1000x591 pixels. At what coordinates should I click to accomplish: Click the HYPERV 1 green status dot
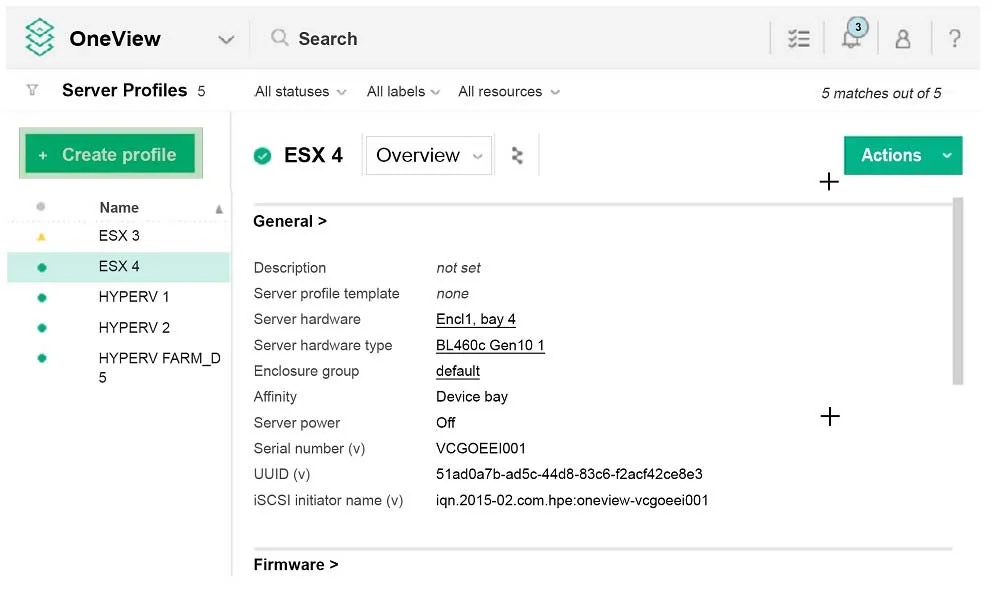click(x=41, y=298)
